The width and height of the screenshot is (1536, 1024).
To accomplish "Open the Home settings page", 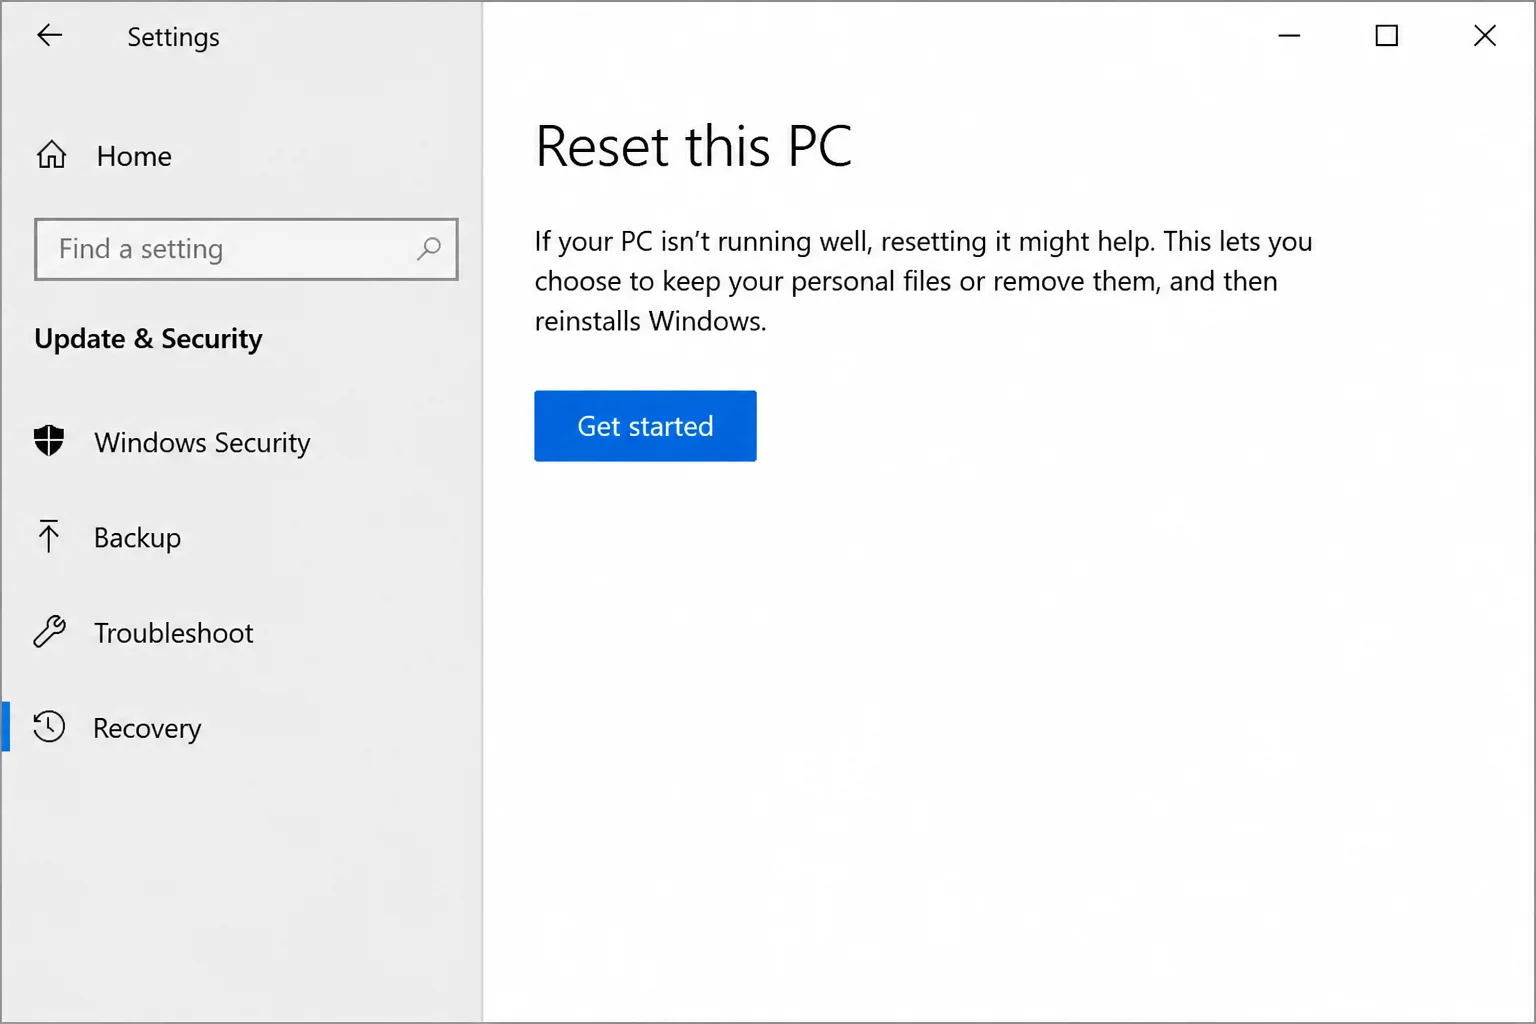I will click(x=134, y=156).
